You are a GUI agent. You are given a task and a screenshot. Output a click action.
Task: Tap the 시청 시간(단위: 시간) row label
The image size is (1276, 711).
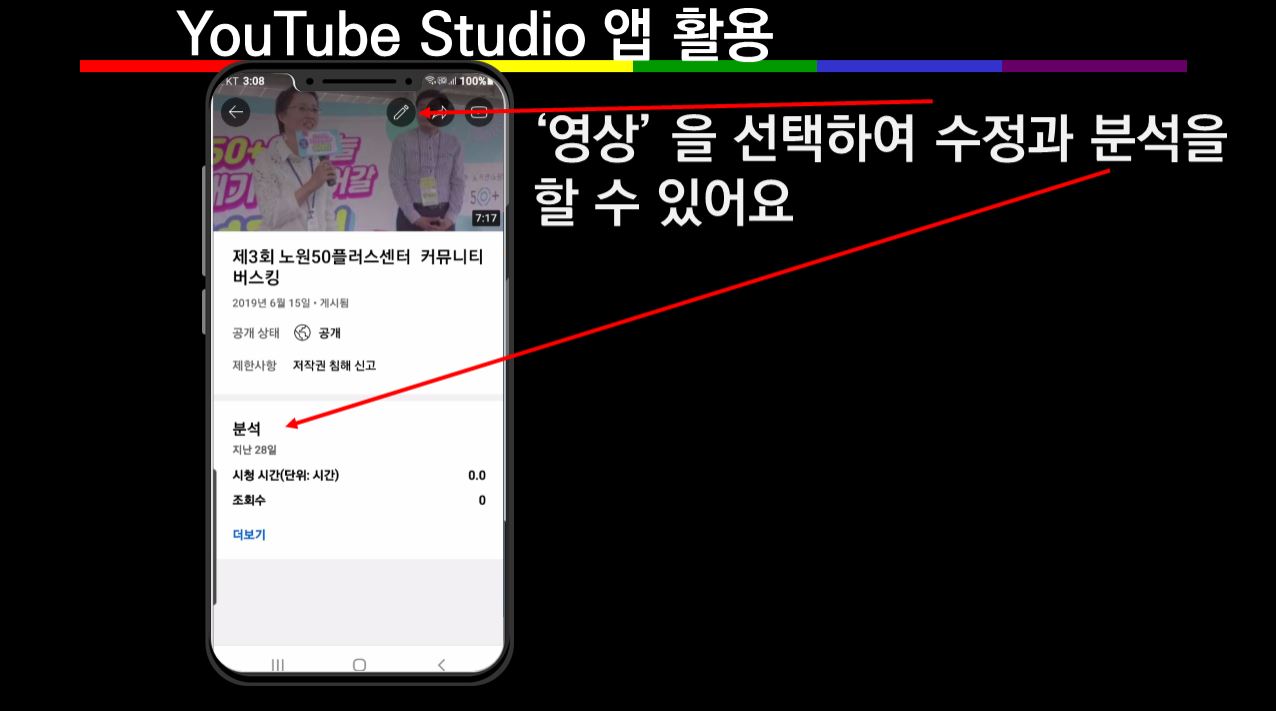(x=285, y=476)
